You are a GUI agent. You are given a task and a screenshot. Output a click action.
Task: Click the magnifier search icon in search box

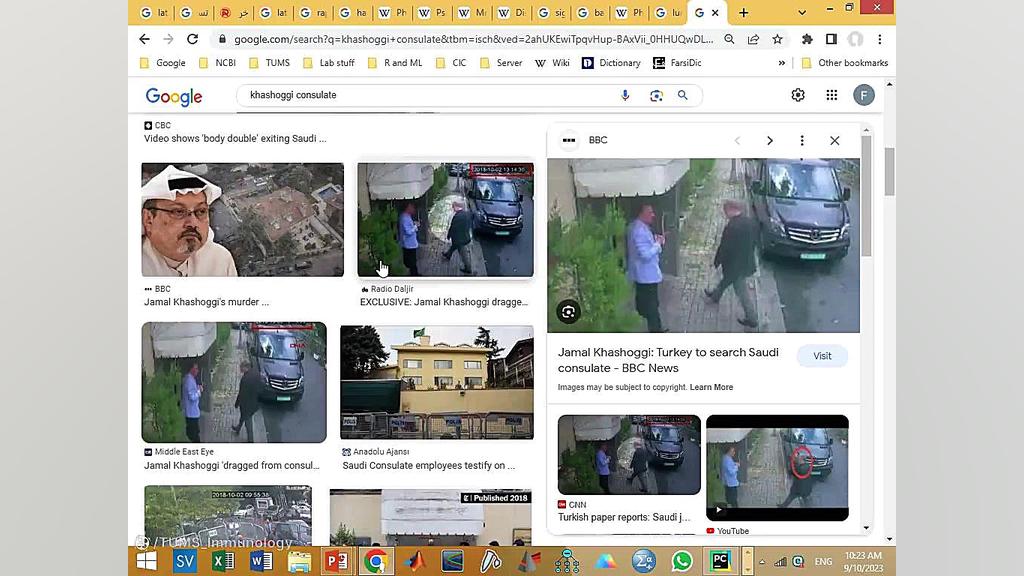pos(683,95)
